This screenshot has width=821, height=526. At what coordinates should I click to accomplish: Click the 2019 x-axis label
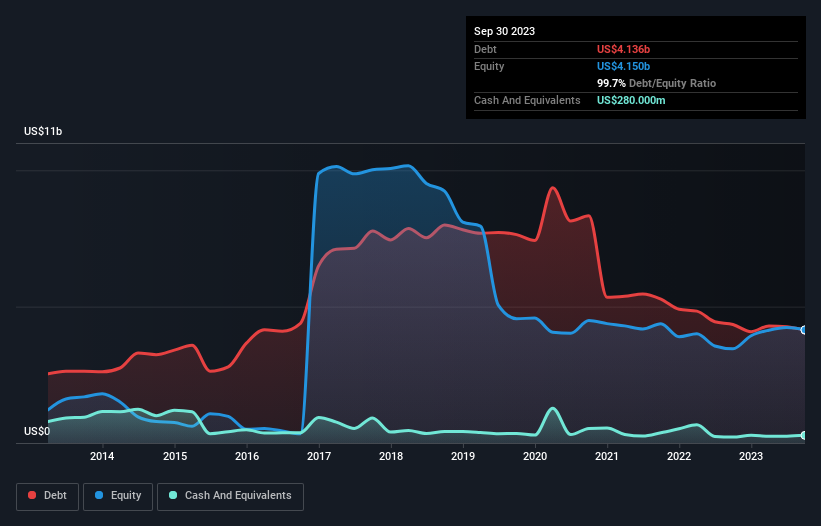(463, 456)
